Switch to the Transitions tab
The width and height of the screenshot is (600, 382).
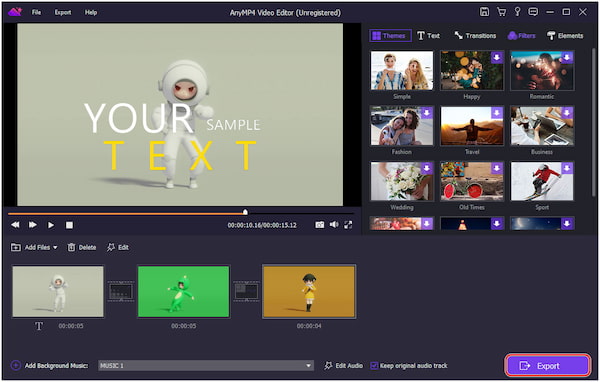475,36
